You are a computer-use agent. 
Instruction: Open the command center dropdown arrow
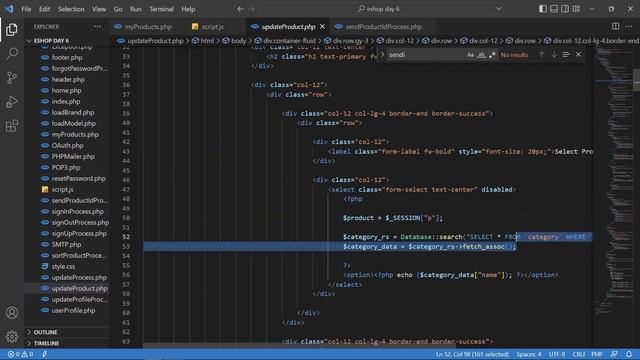(x=498, y=9)
